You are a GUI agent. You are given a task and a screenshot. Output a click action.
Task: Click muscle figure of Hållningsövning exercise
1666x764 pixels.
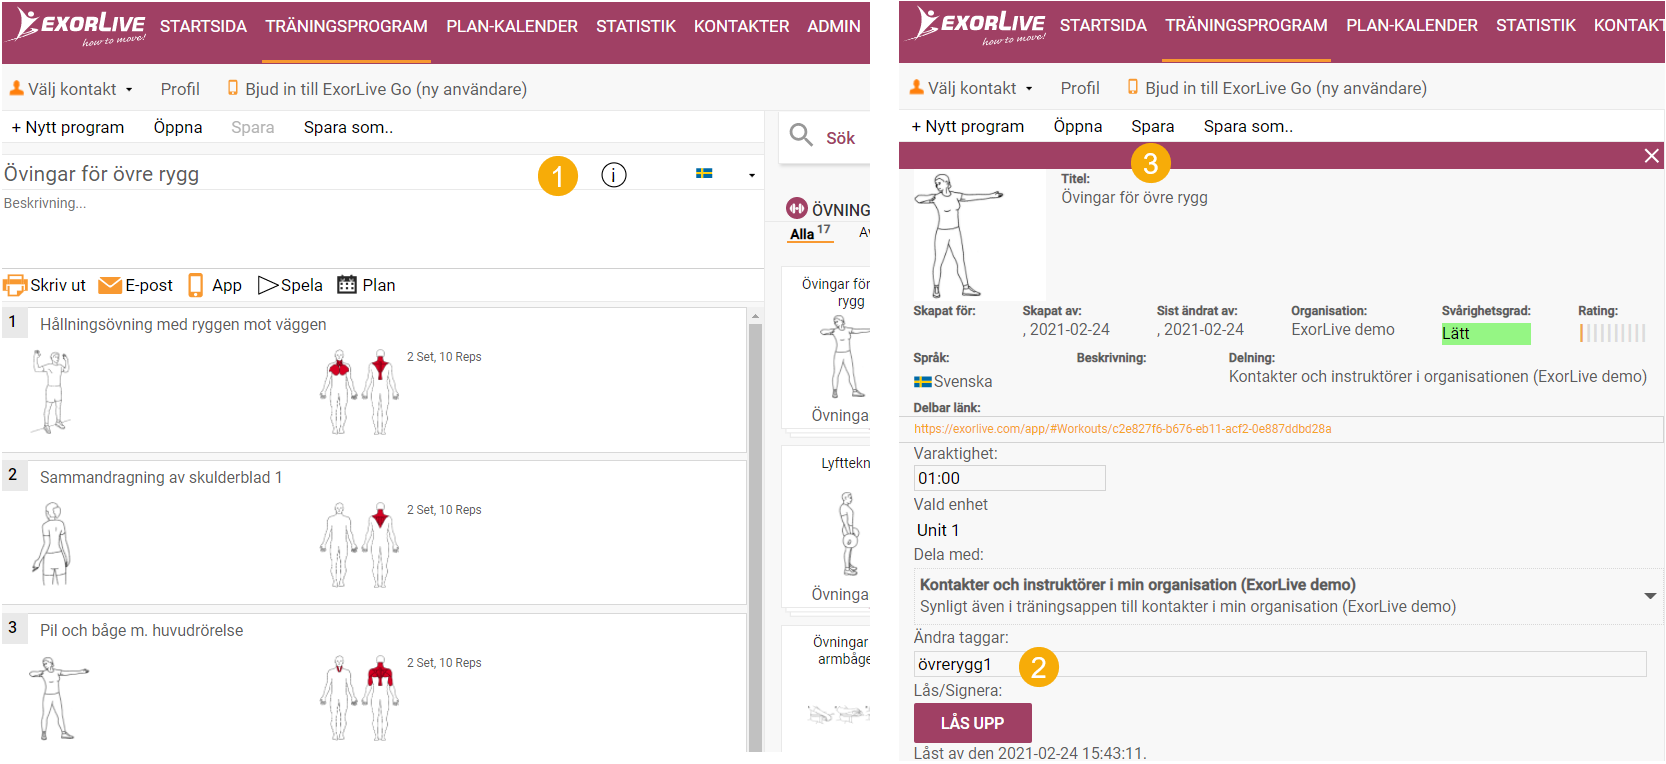coord(359,392)
